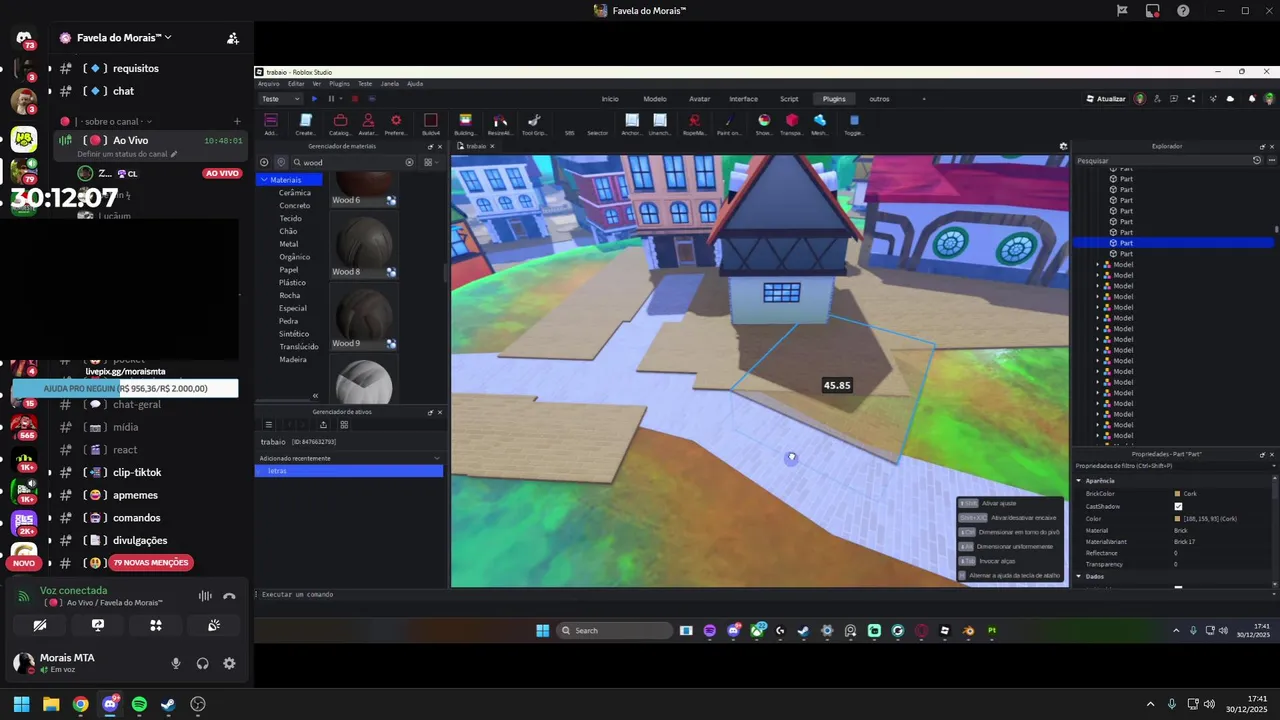This screenshot has height=720, width=1280.
Task: Disconnect from Discord voice channel
Action: (x=229, y=596)
